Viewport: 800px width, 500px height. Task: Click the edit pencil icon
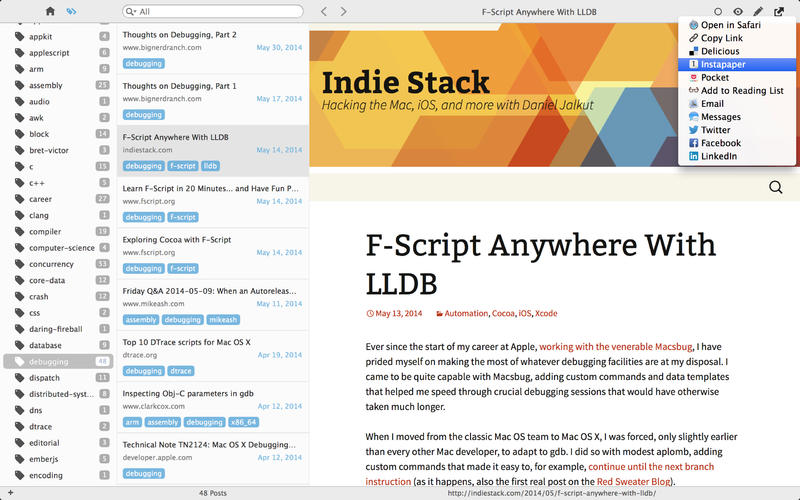[758, 11]
